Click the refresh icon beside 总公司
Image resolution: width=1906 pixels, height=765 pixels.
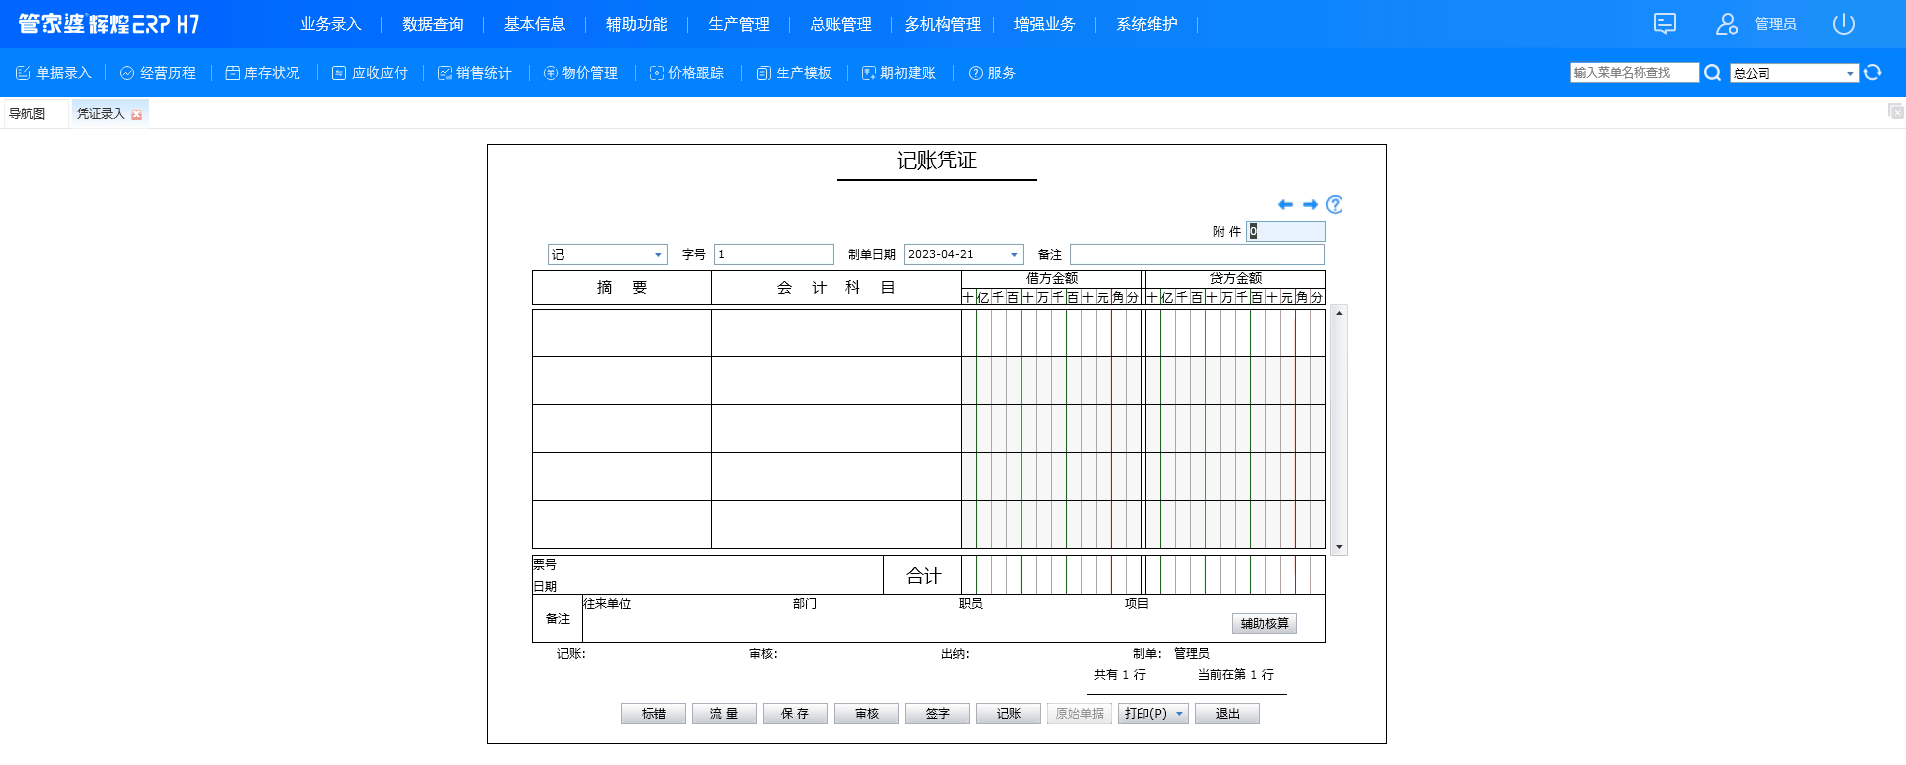[x=1873, y=72]
